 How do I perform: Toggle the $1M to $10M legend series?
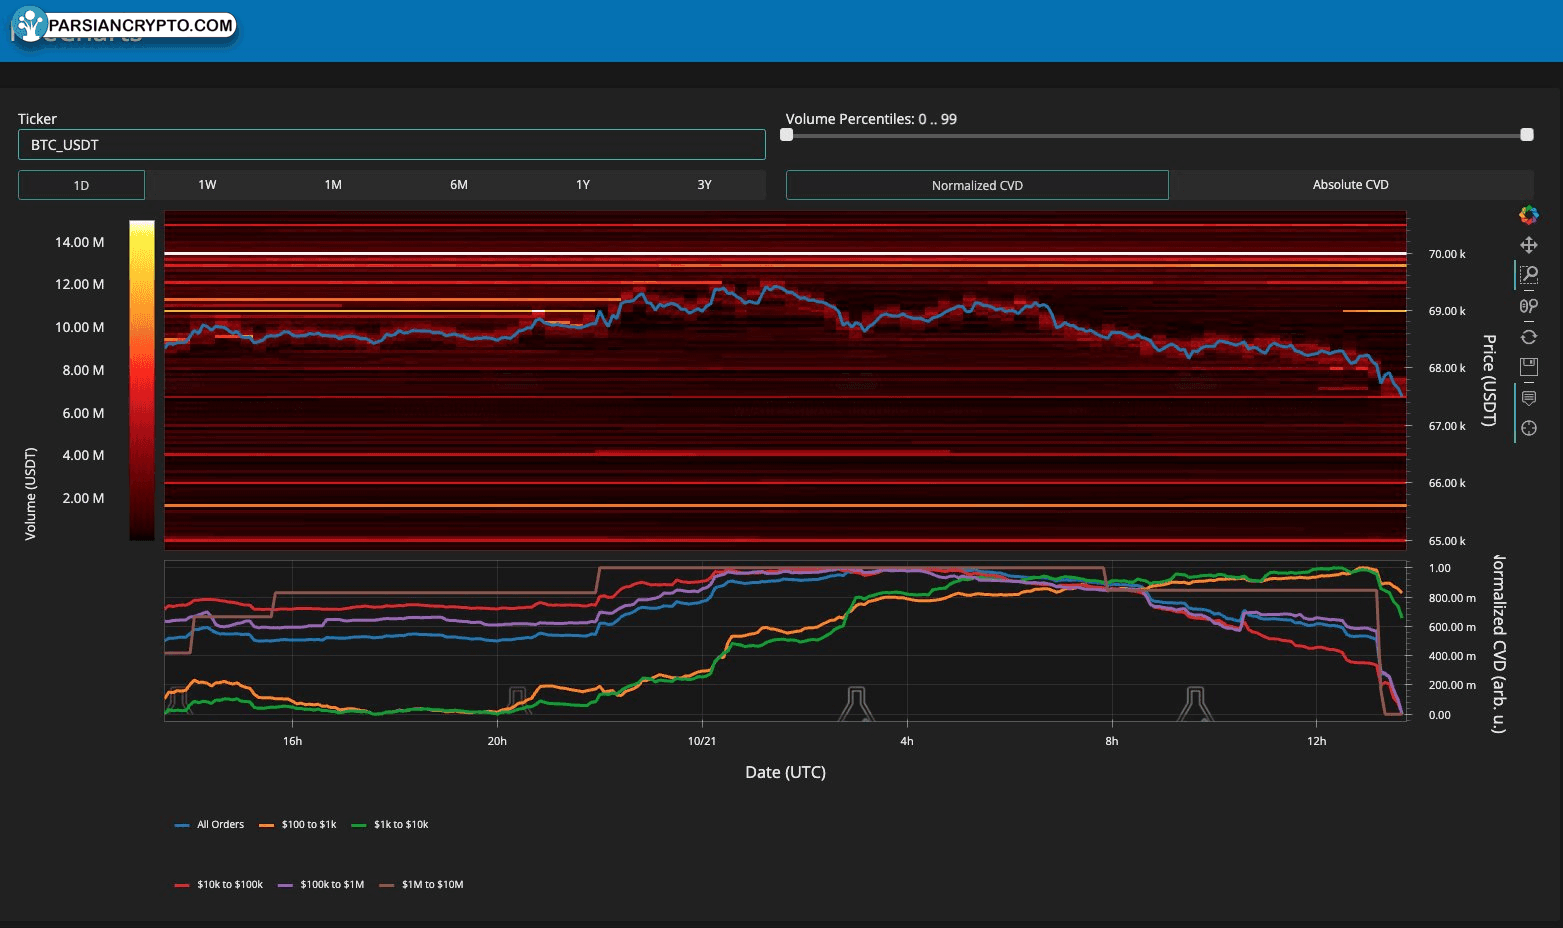pyautogui.click(x=421, y=885)
